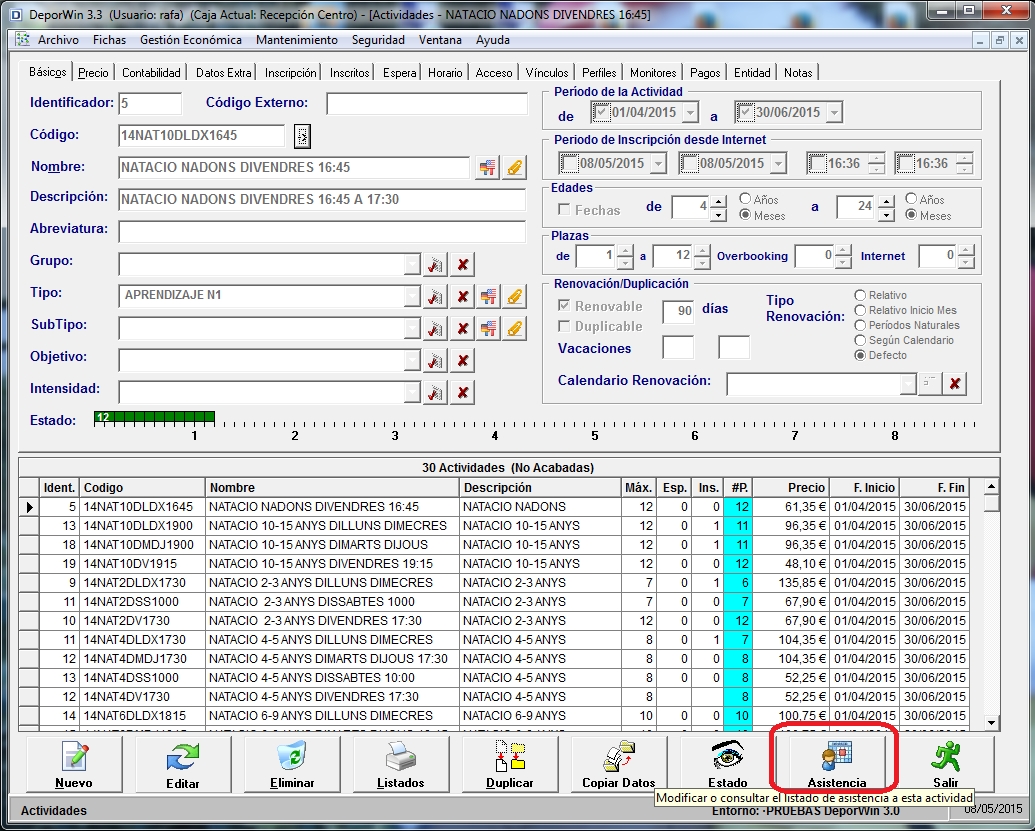The width and height of the screenshot is (1035, 831).
Task: Open the Archivo menu
Action: pos(58,40)
